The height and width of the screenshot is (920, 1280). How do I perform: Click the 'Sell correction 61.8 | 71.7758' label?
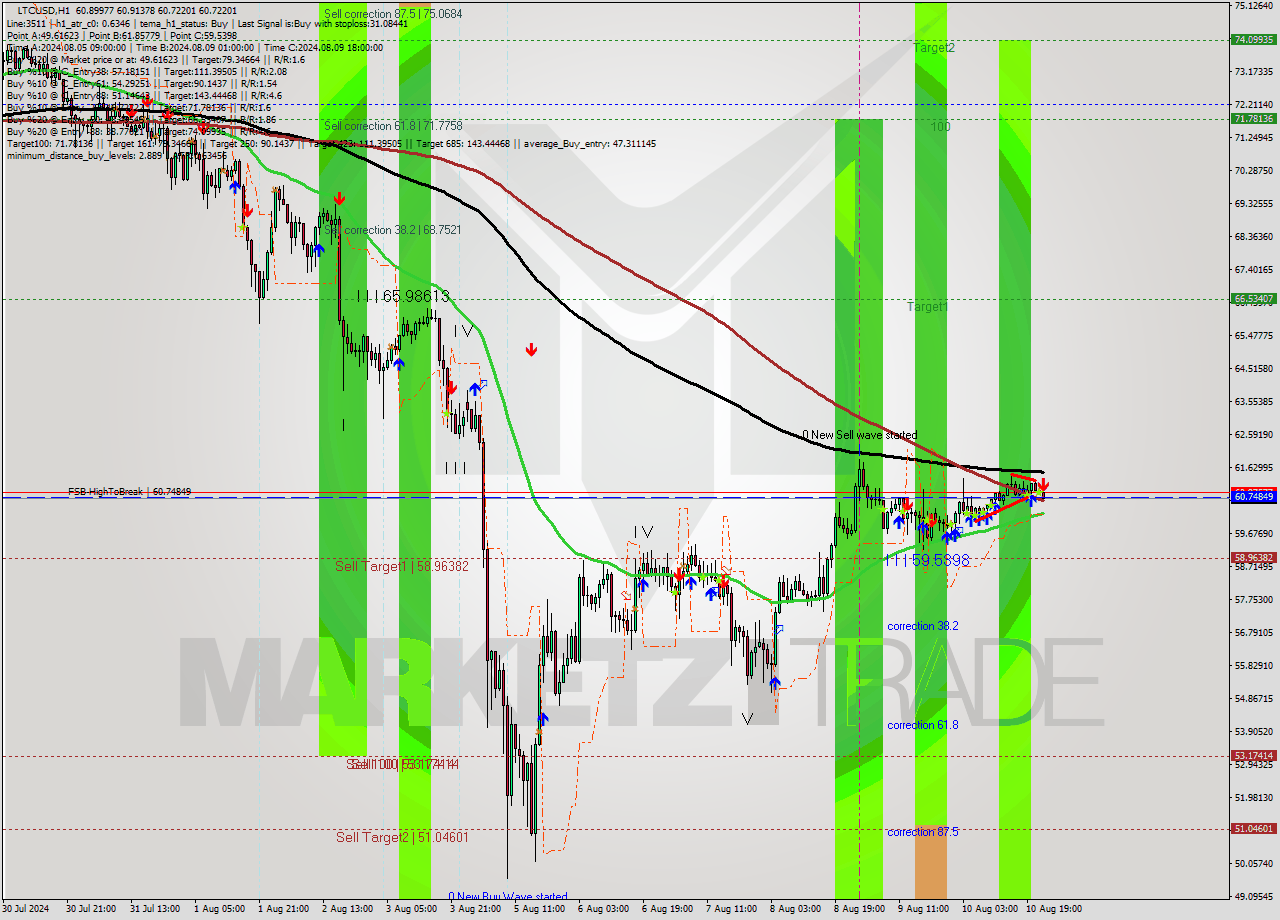pos(393,126)
